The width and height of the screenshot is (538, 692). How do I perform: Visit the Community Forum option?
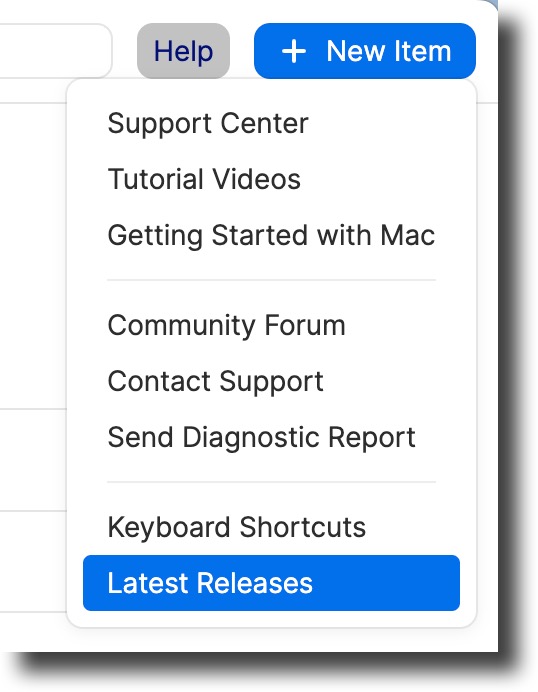coord(271,325)
